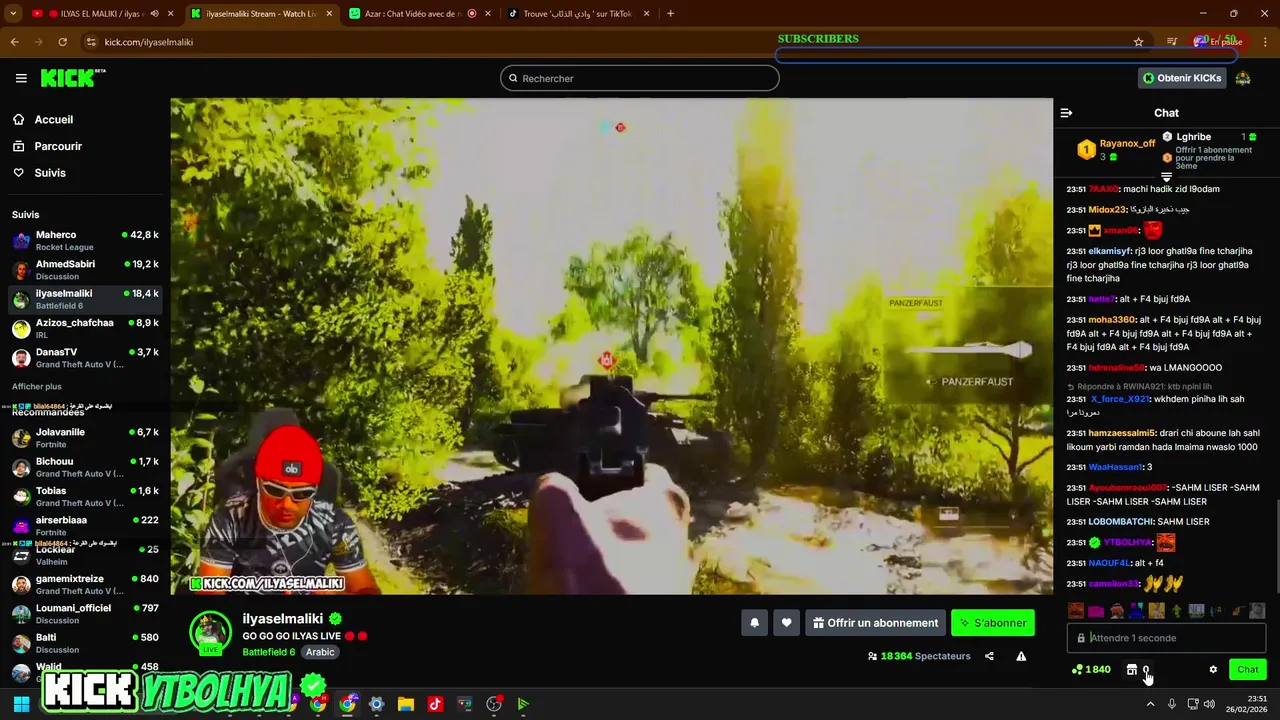Collapse the chat panel with the arrow icon
Screen dimensions: 1280x720
pyautogui.click(x=1066, y=113)
